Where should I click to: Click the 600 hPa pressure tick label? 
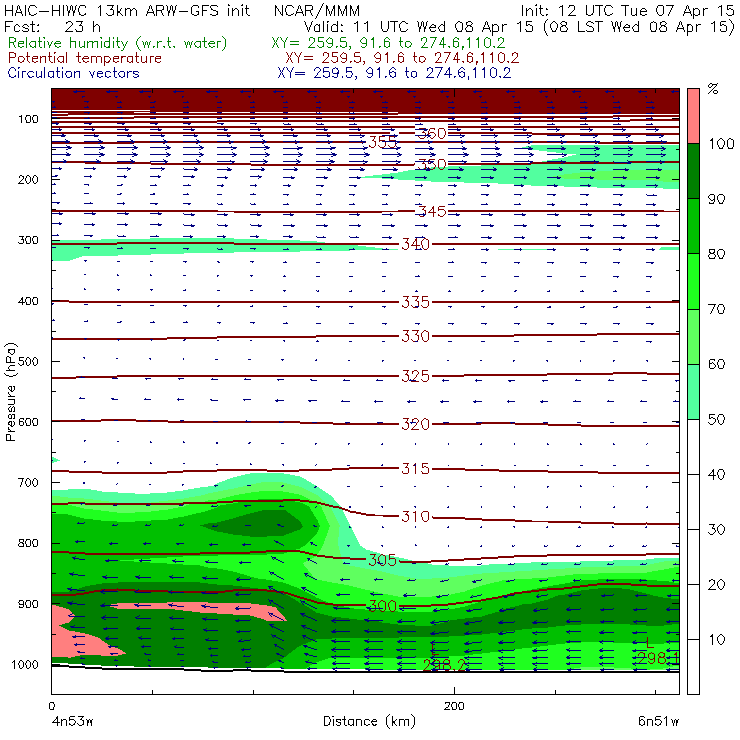tap(28, 421)
